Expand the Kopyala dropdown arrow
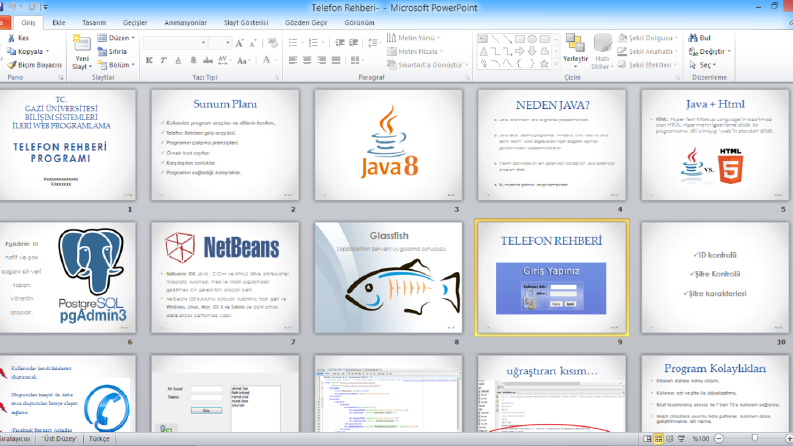Viewport: 793px width, 446px height. tap(48, 52)
